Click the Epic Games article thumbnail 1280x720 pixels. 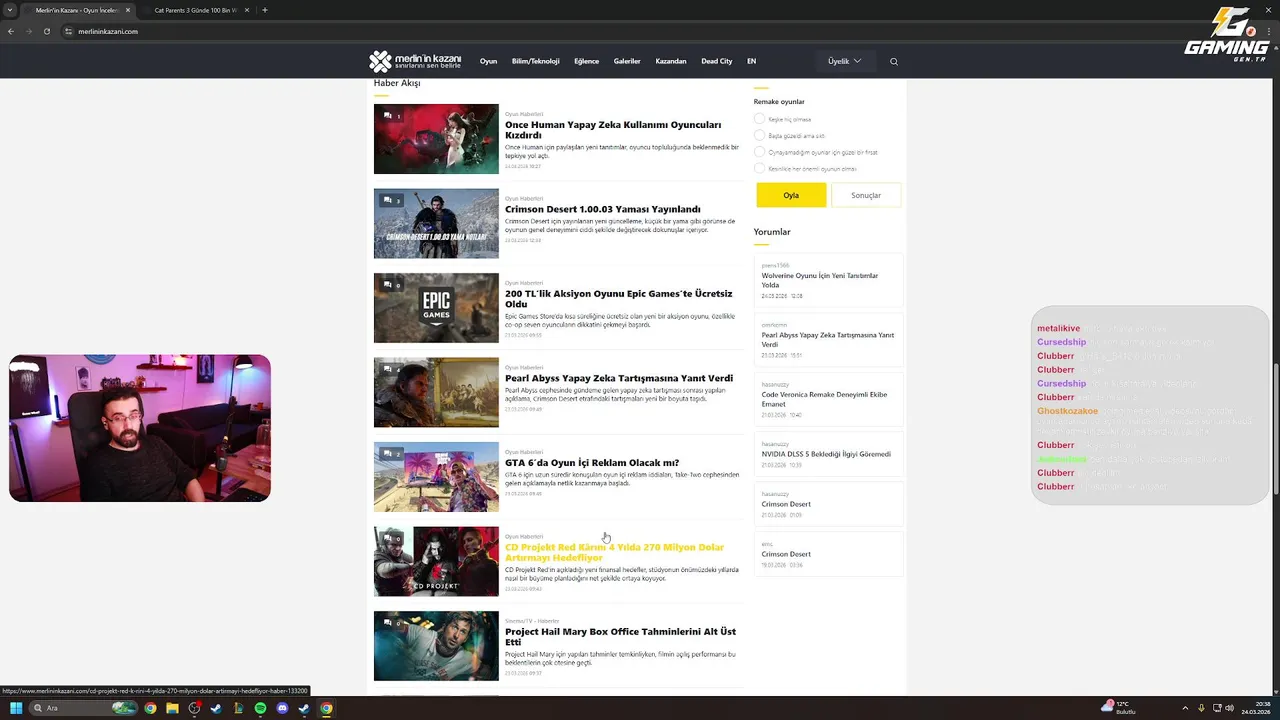coord(436,308)
